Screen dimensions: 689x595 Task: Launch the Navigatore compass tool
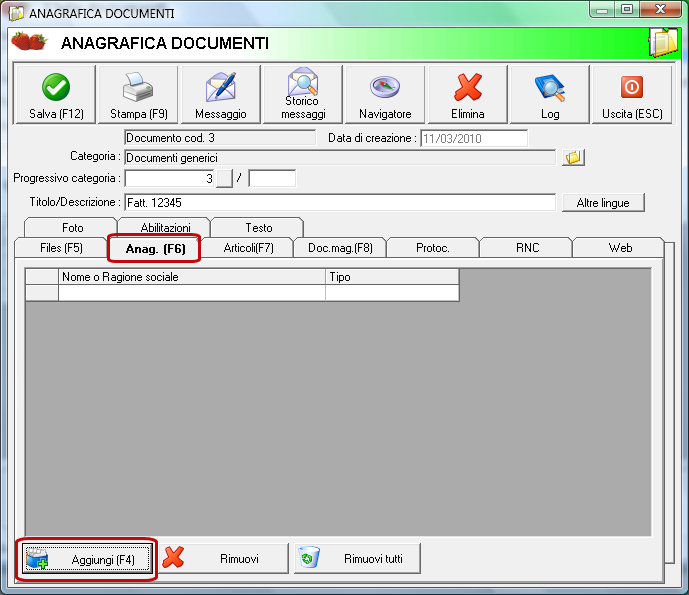point(385,94)
